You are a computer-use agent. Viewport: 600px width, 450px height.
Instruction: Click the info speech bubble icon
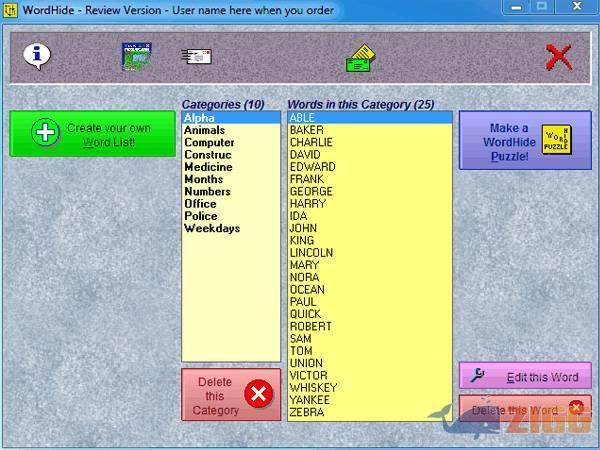(37, 56)
